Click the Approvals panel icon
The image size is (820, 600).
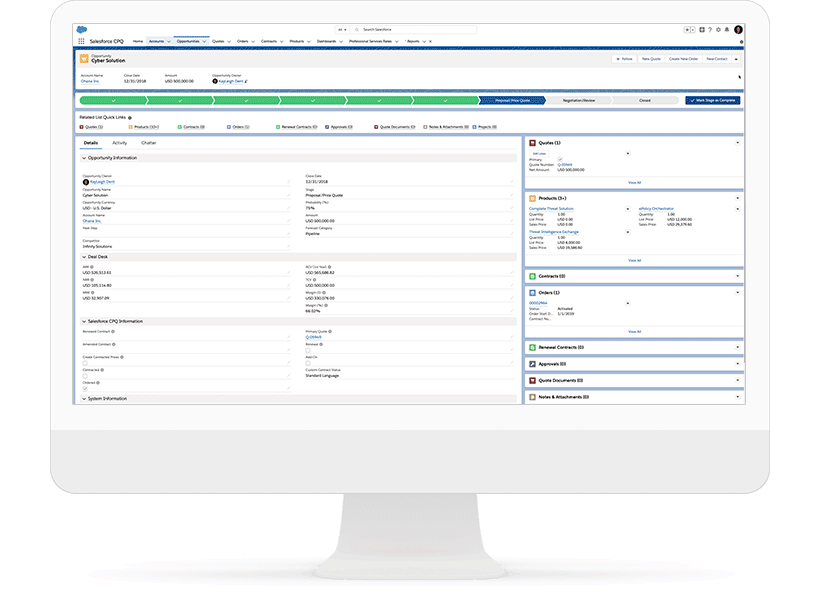click(x=532, y=364)
